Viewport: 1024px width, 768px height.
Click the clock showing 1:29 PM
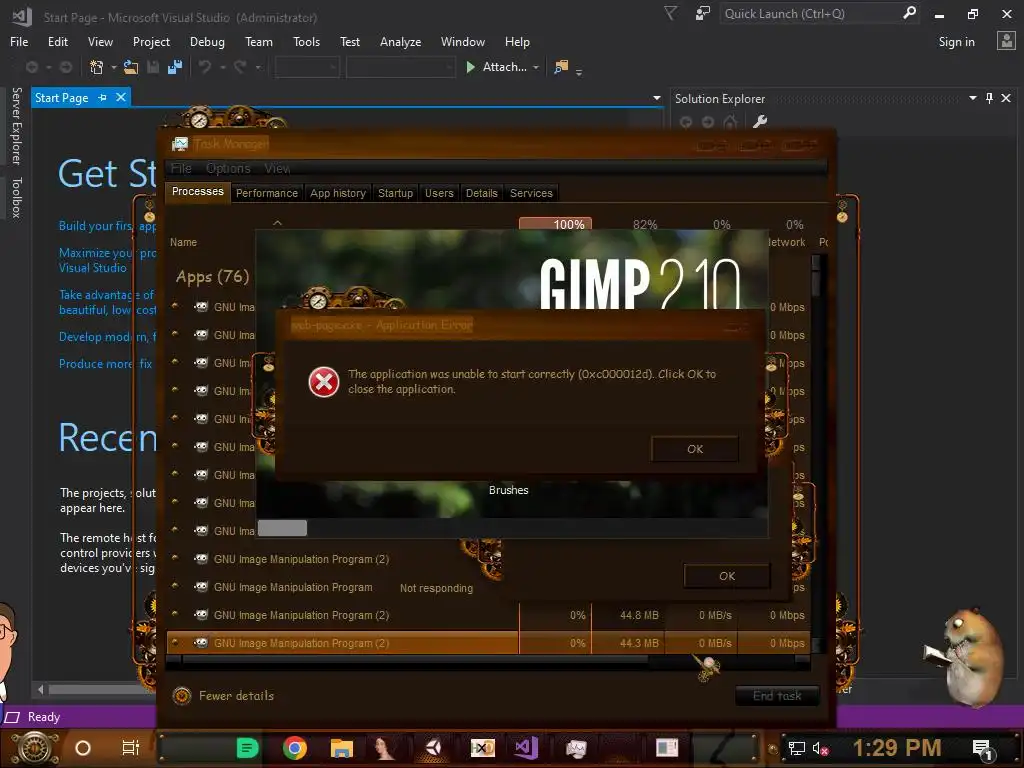point(897,748)
